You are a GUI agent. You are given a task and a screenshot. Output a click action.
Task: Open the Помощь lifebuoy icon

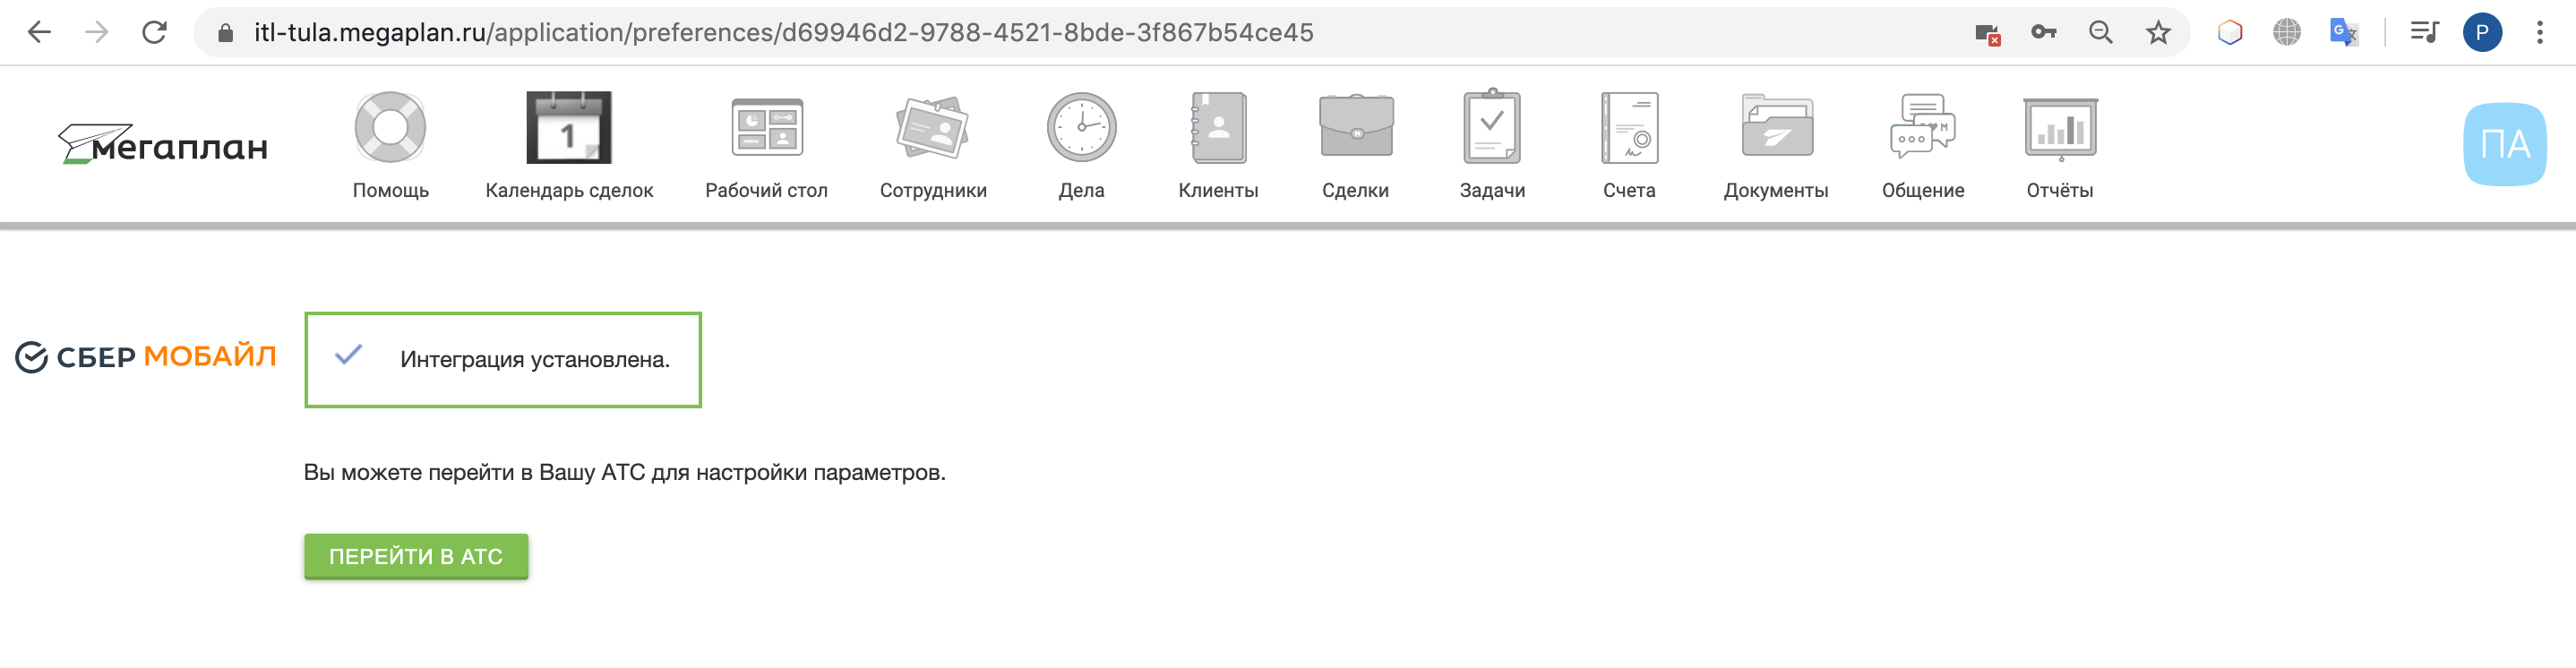click(390, 127)
